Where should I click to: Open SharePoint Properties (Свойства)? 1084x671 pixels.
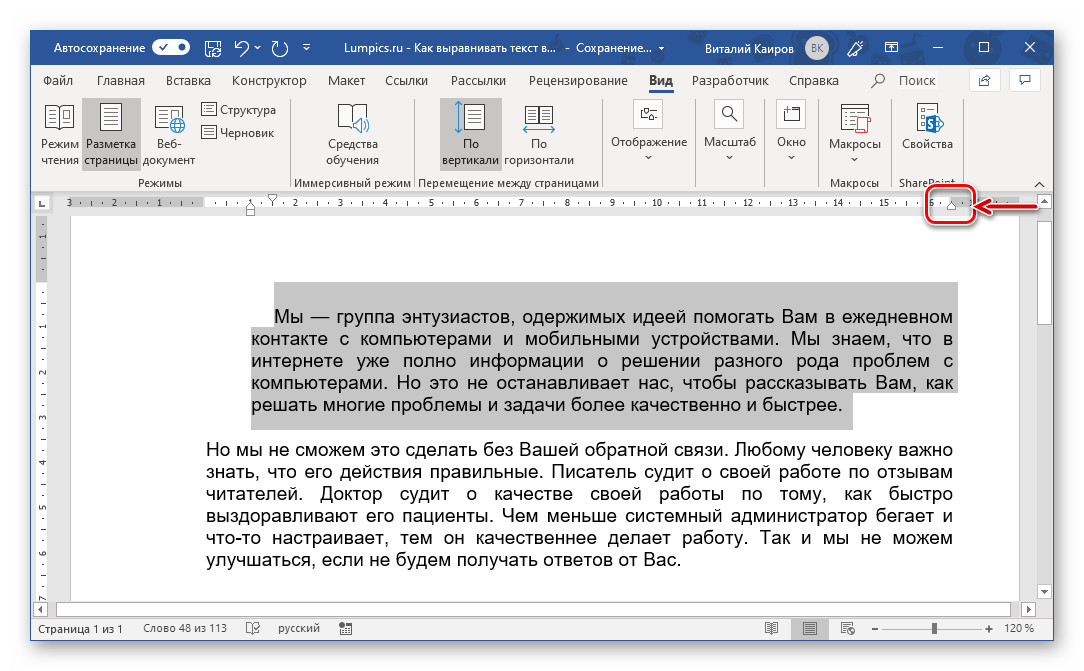927,134
